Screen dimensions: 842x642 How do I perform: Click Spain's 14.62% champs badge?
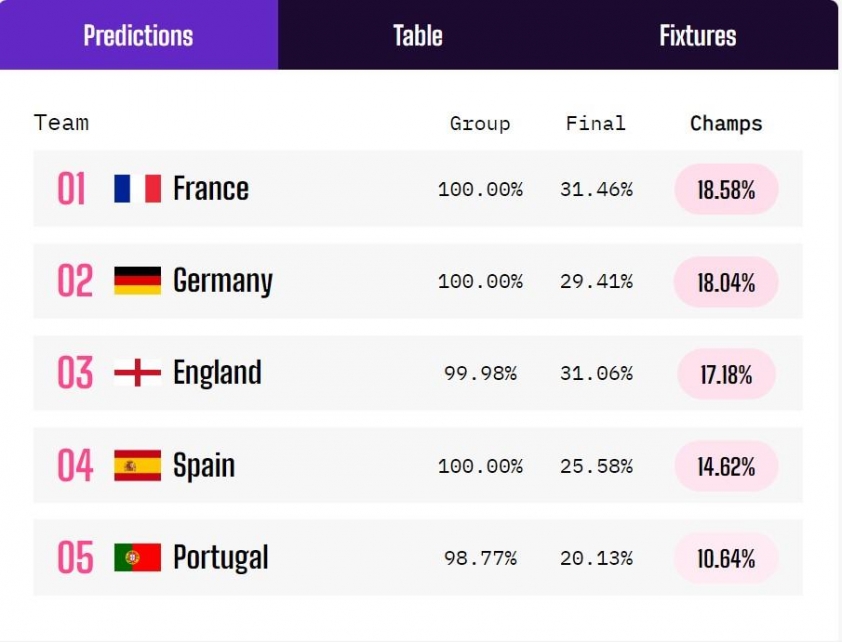pyautogui.click(x=726, y=466)
